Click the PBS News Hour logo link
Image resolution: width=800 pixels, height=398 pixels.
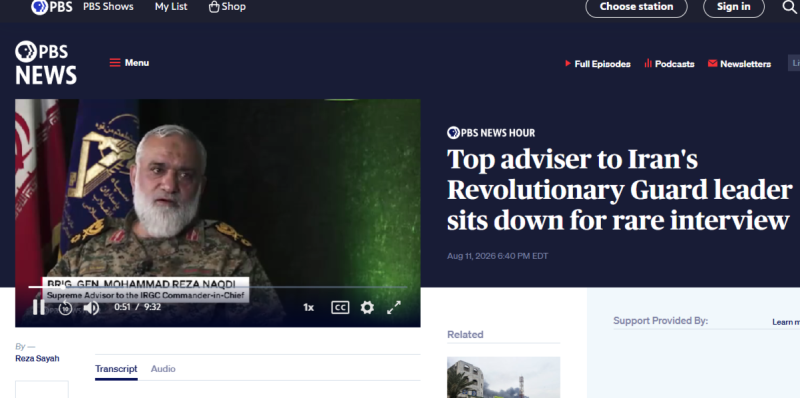491,133
